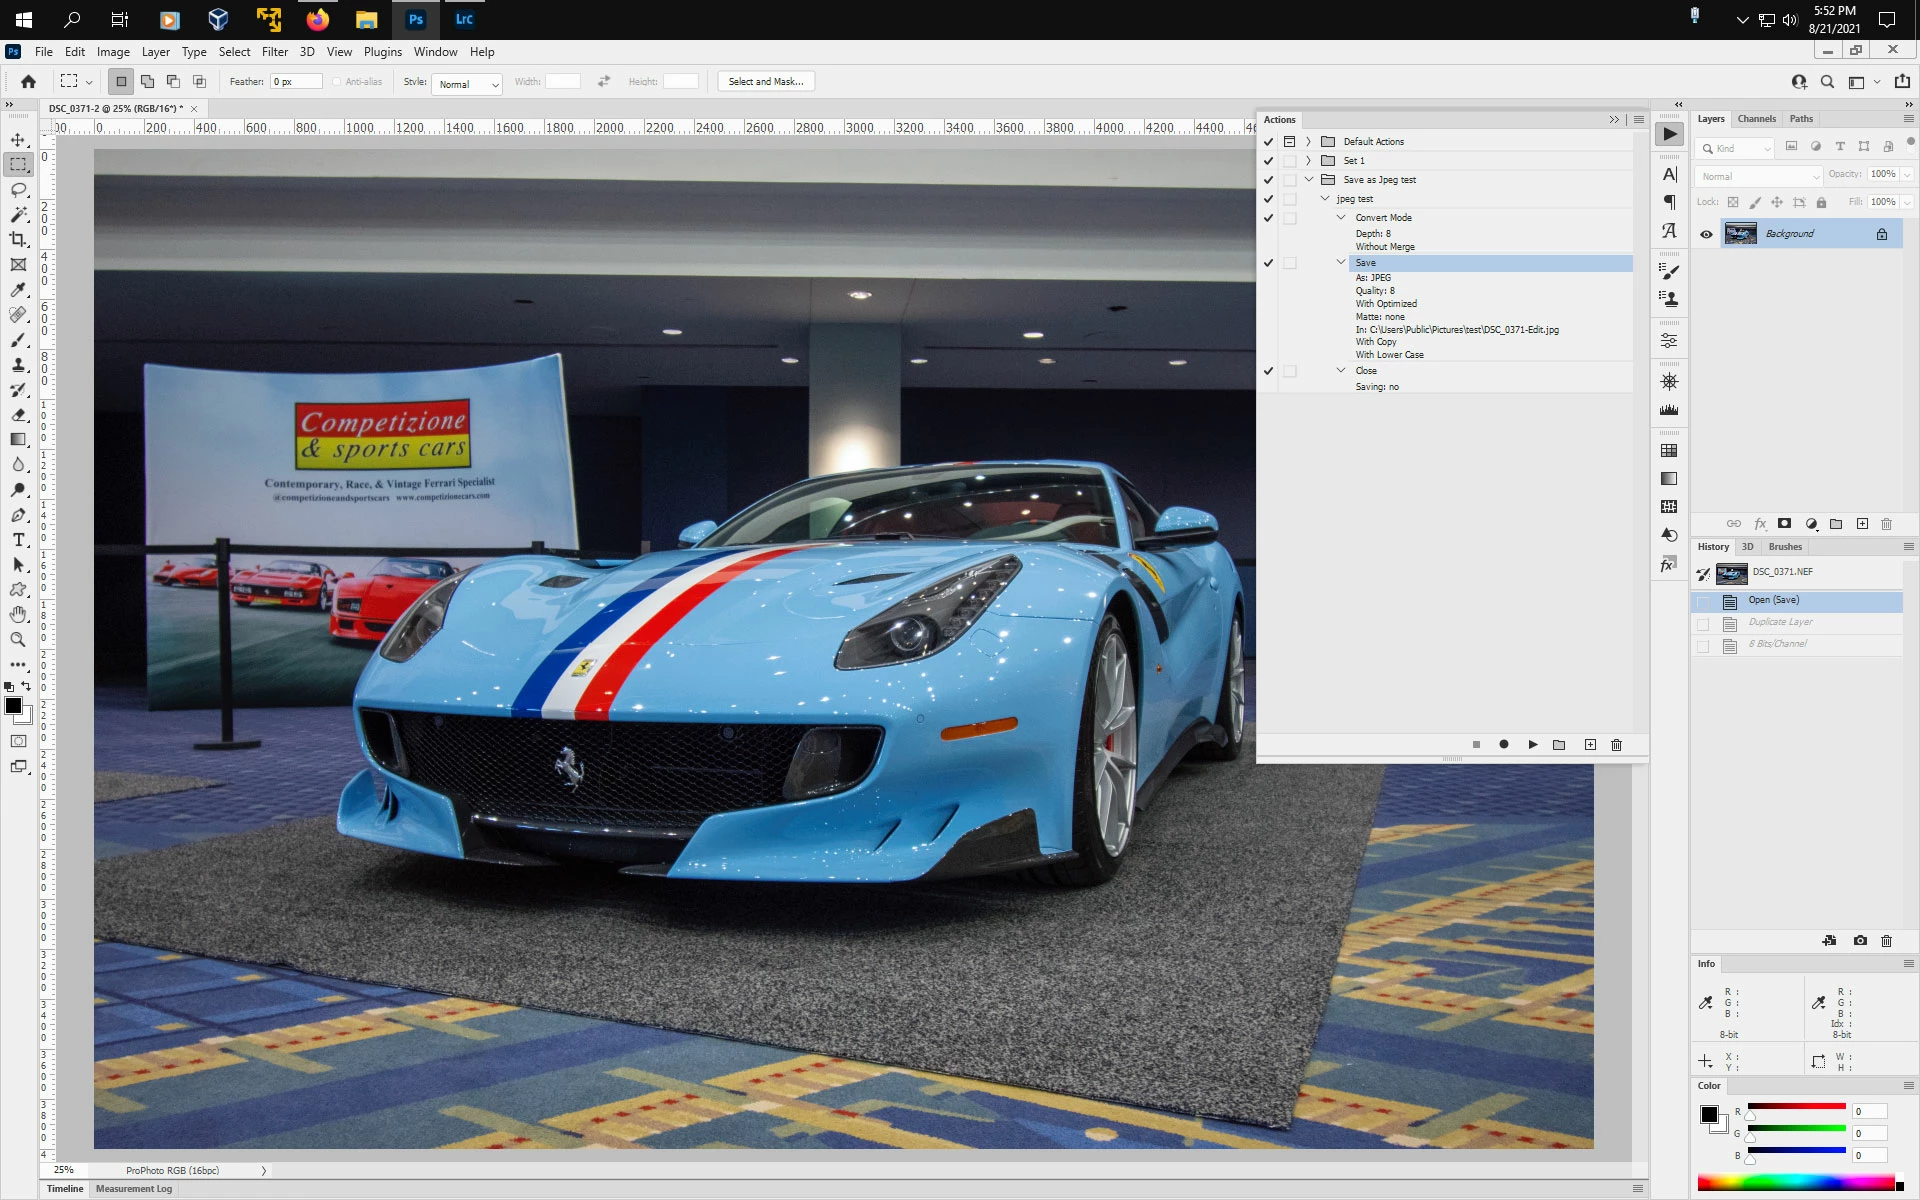Open the Style dropdown showing Normal
This screenshot has width=1920, height=1200.
[x=468, y=84]
